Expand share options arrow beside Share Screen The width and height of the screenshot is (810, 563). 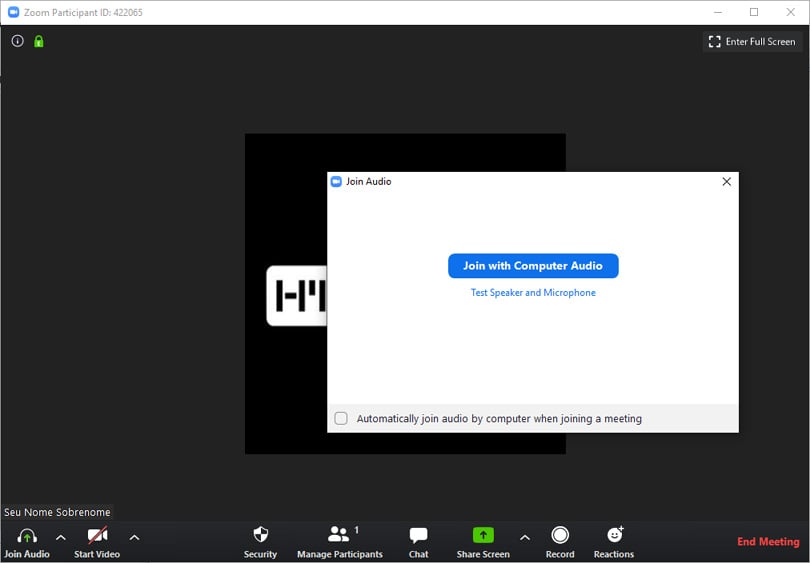click(x=525, y=538)
